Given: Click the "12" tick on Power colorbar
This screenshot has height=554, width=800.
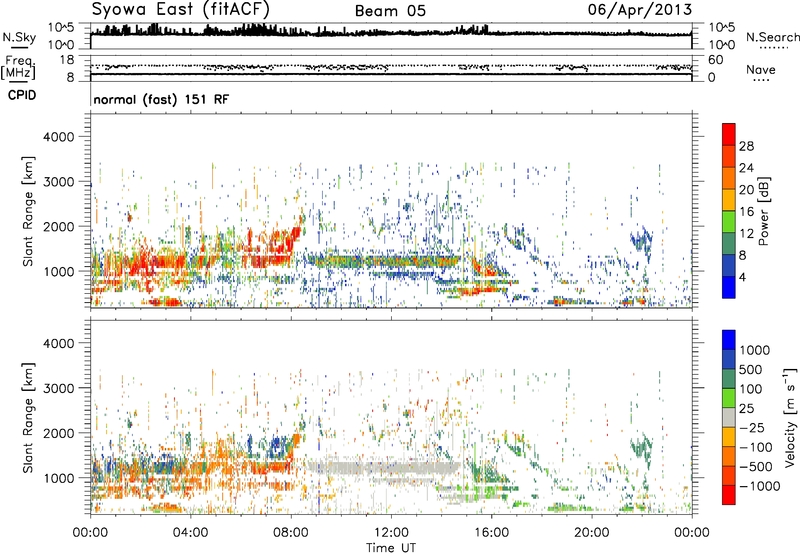Looking at the screenshot, I should click(x=746, y=234).
